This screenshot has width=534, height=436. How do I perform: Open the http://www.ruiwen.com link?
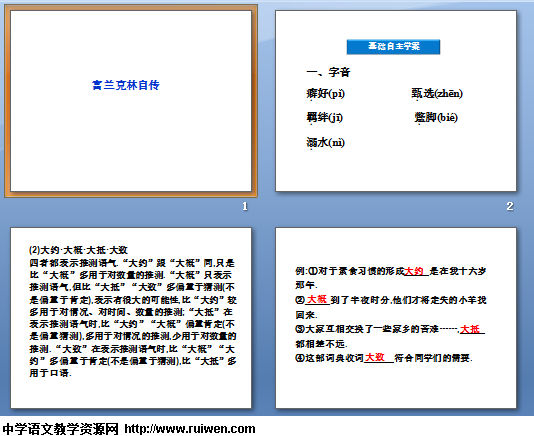(x=190, y=429)
